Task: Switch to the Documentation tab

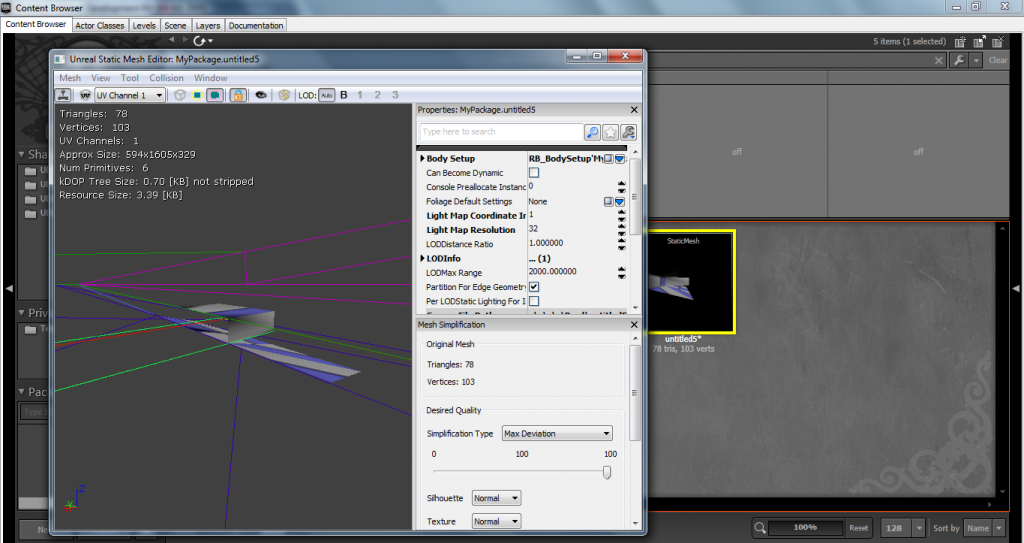Action: 256,25
